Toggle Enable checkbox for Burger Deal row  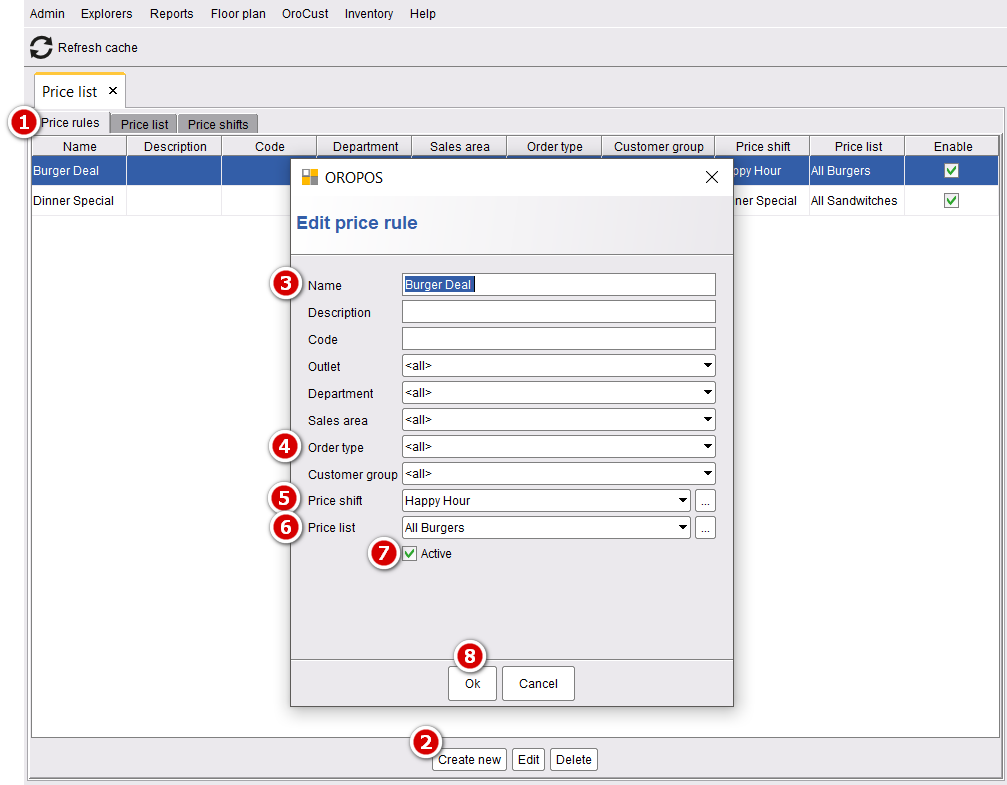(x=951, y=170)
